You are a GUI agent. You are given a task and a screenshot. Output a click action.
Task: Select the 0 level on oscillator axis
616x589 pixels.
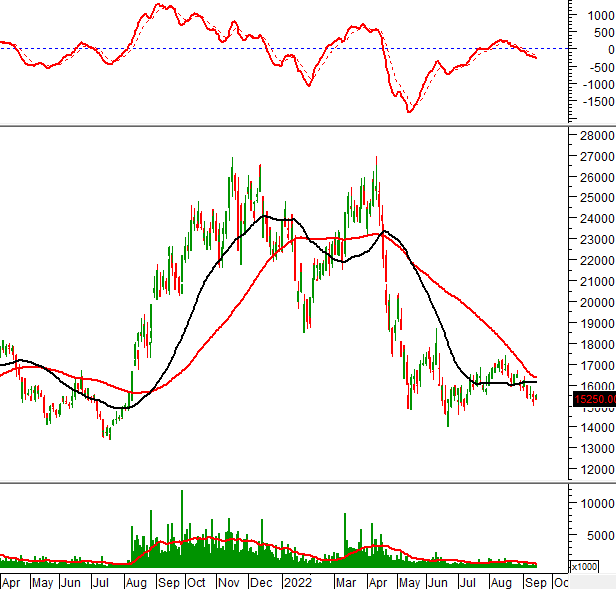[595, 49]
